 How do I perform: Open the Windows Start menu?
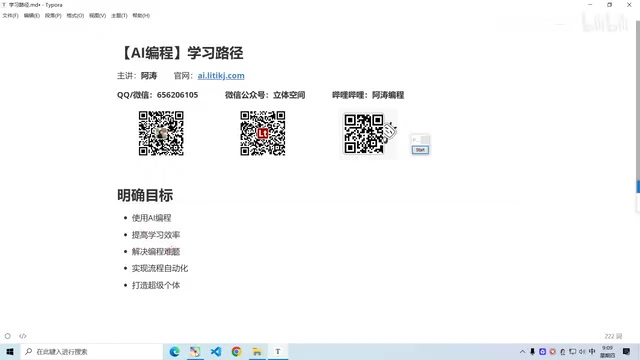(10, 351)
